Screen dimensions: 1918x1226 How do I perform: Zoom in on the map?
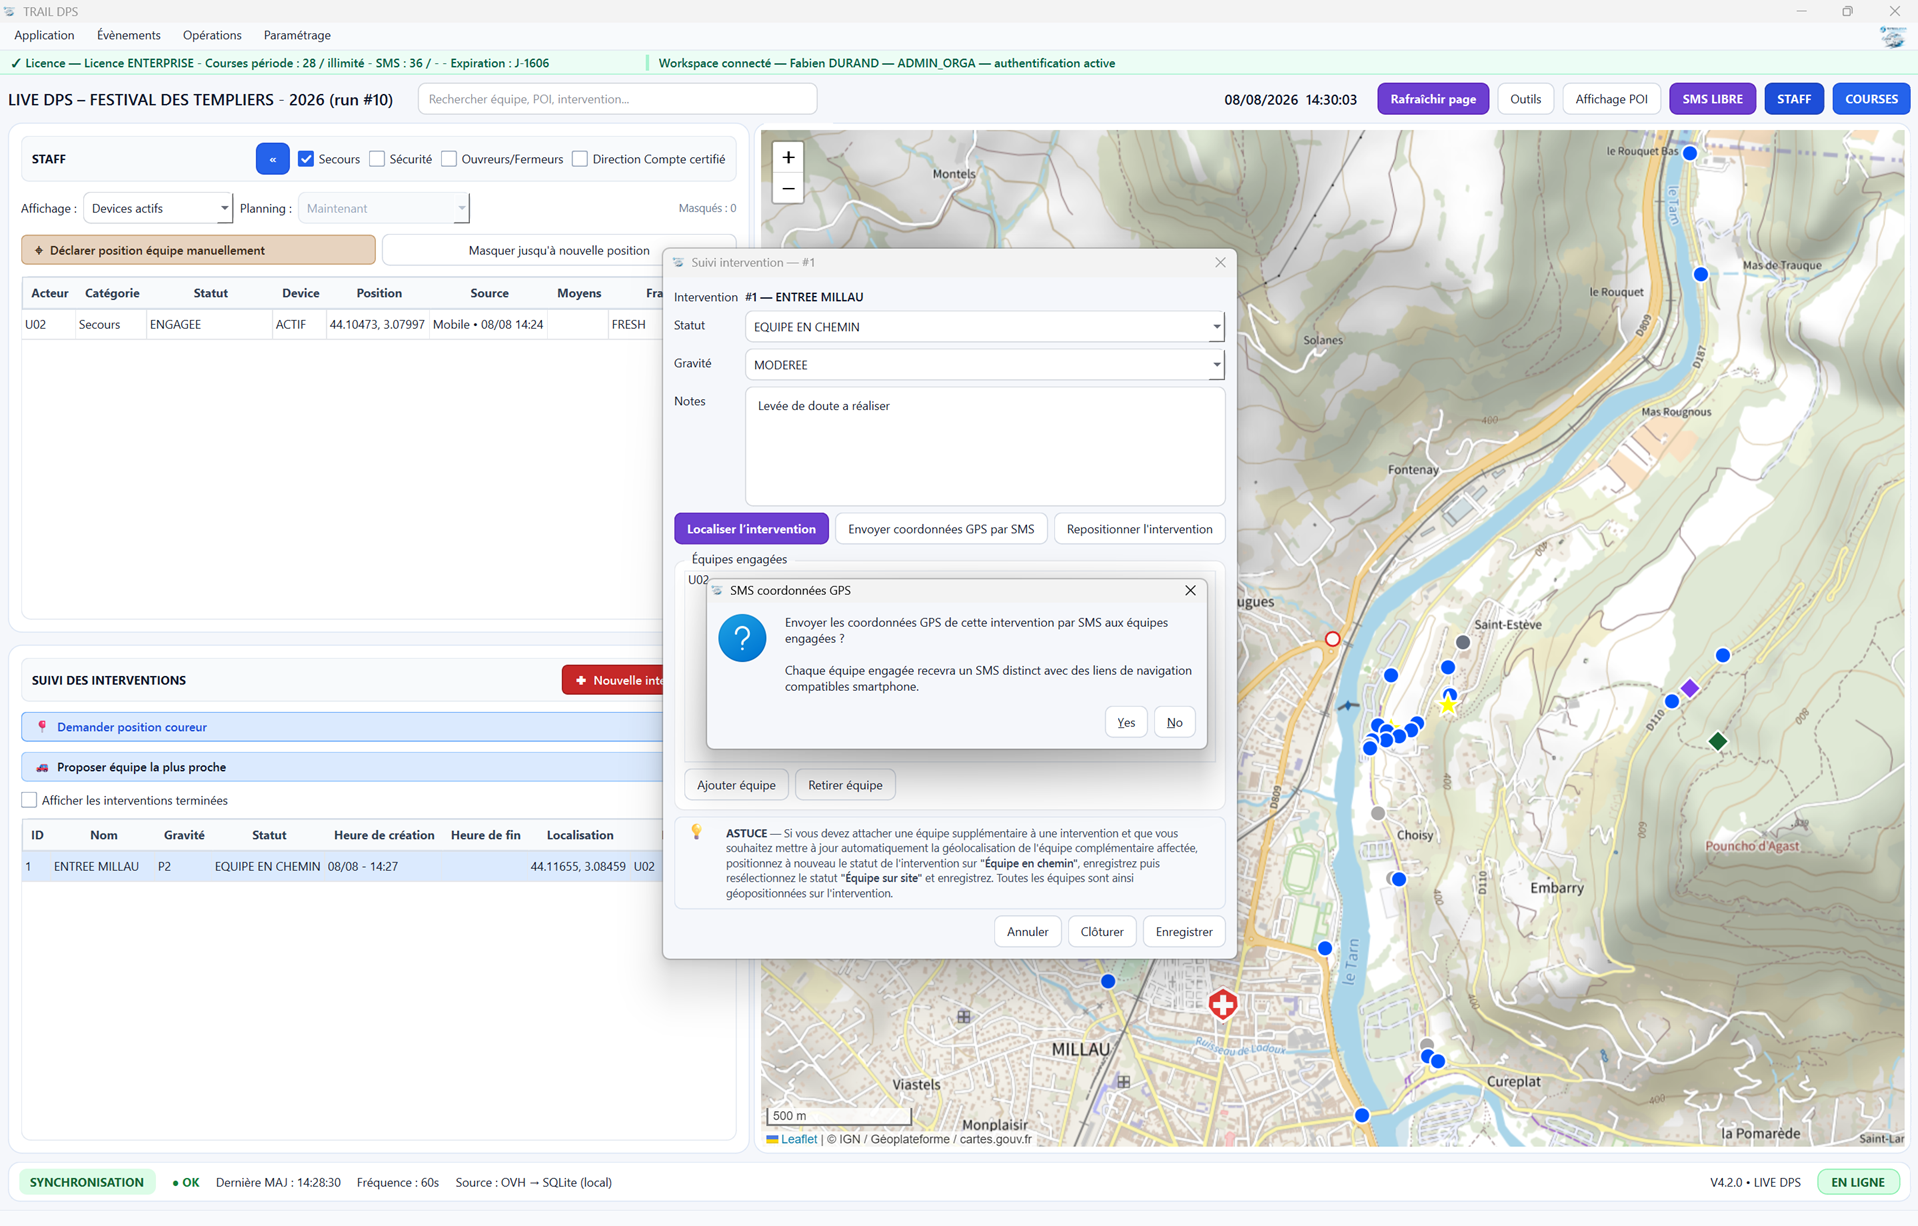click(x=788, y=157)
